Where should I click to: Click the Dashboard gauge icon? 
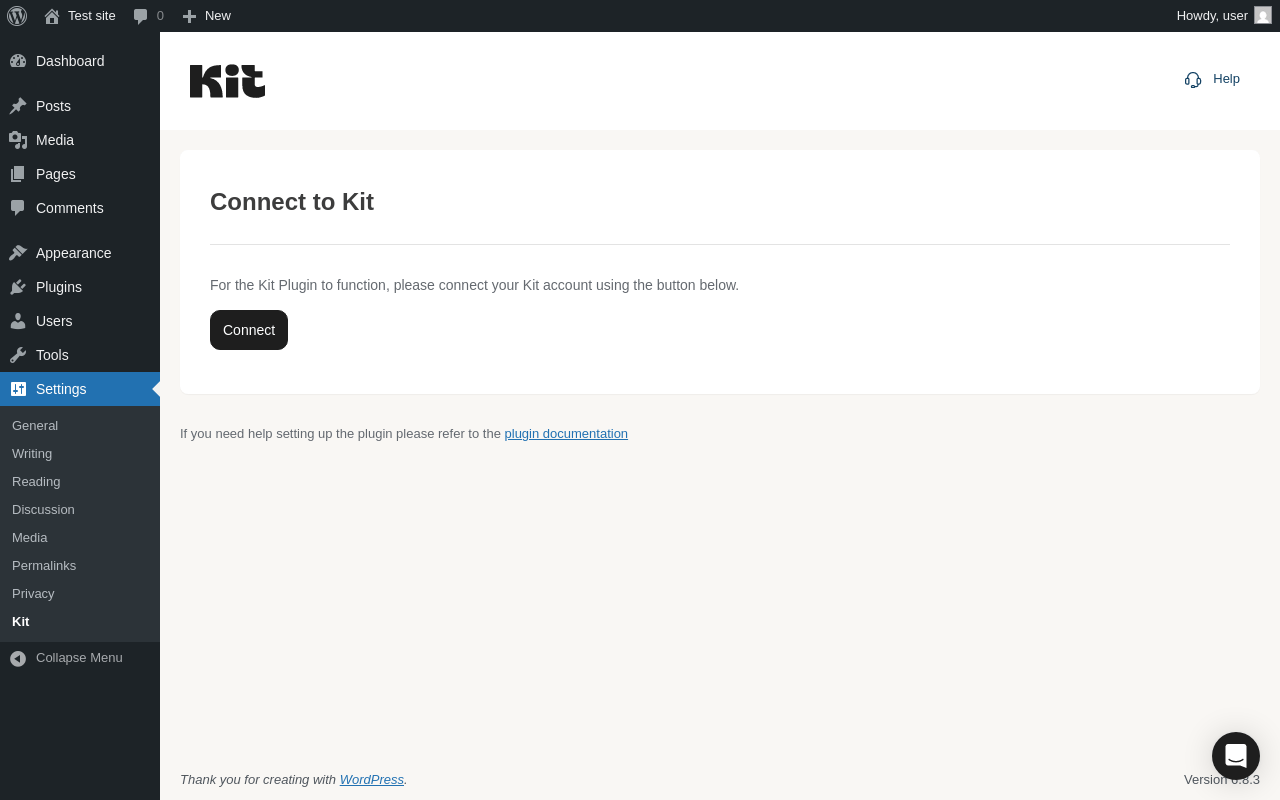18,61
